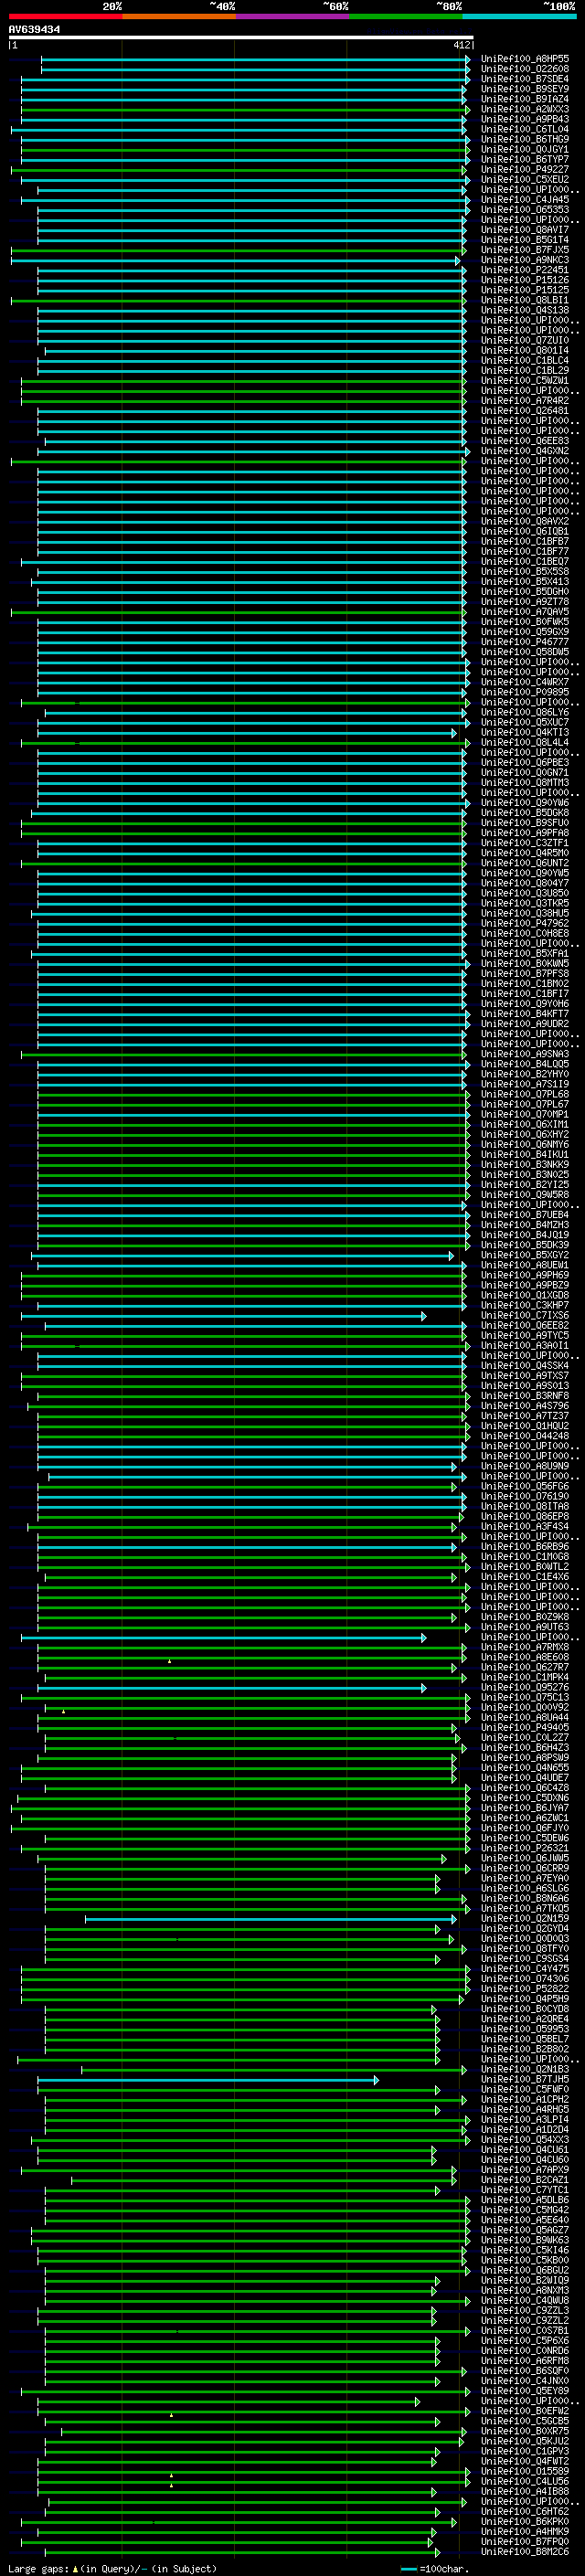Click the UniRef100_P15126 entry

525,280
